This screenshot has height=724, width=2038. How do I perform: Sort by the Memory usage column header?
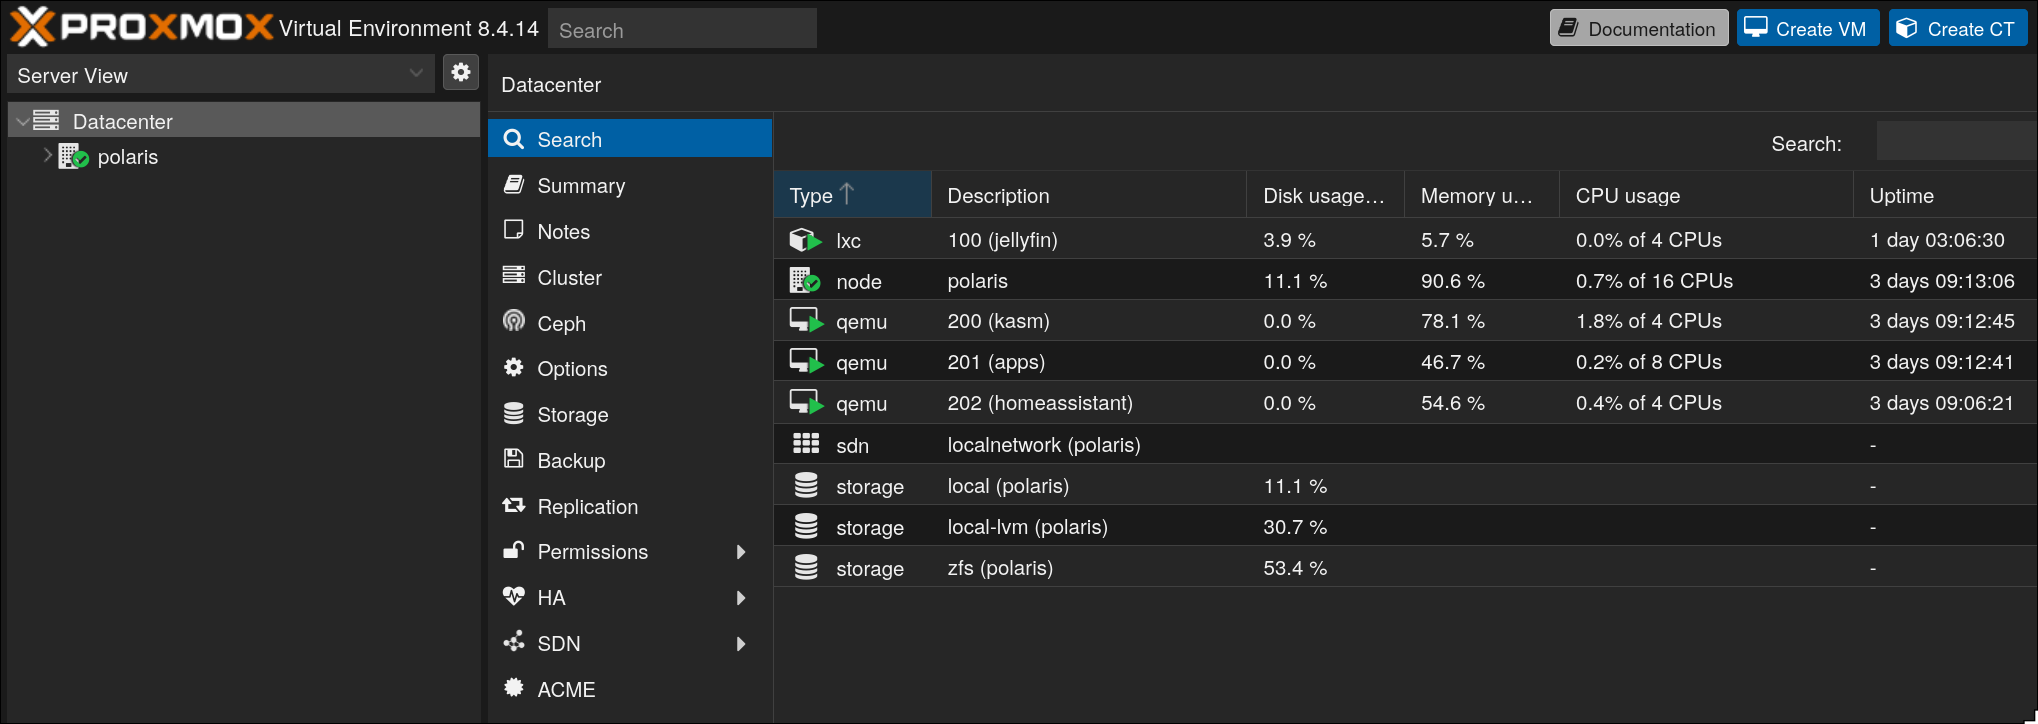pyautogui.click(x=1482, y=195)
